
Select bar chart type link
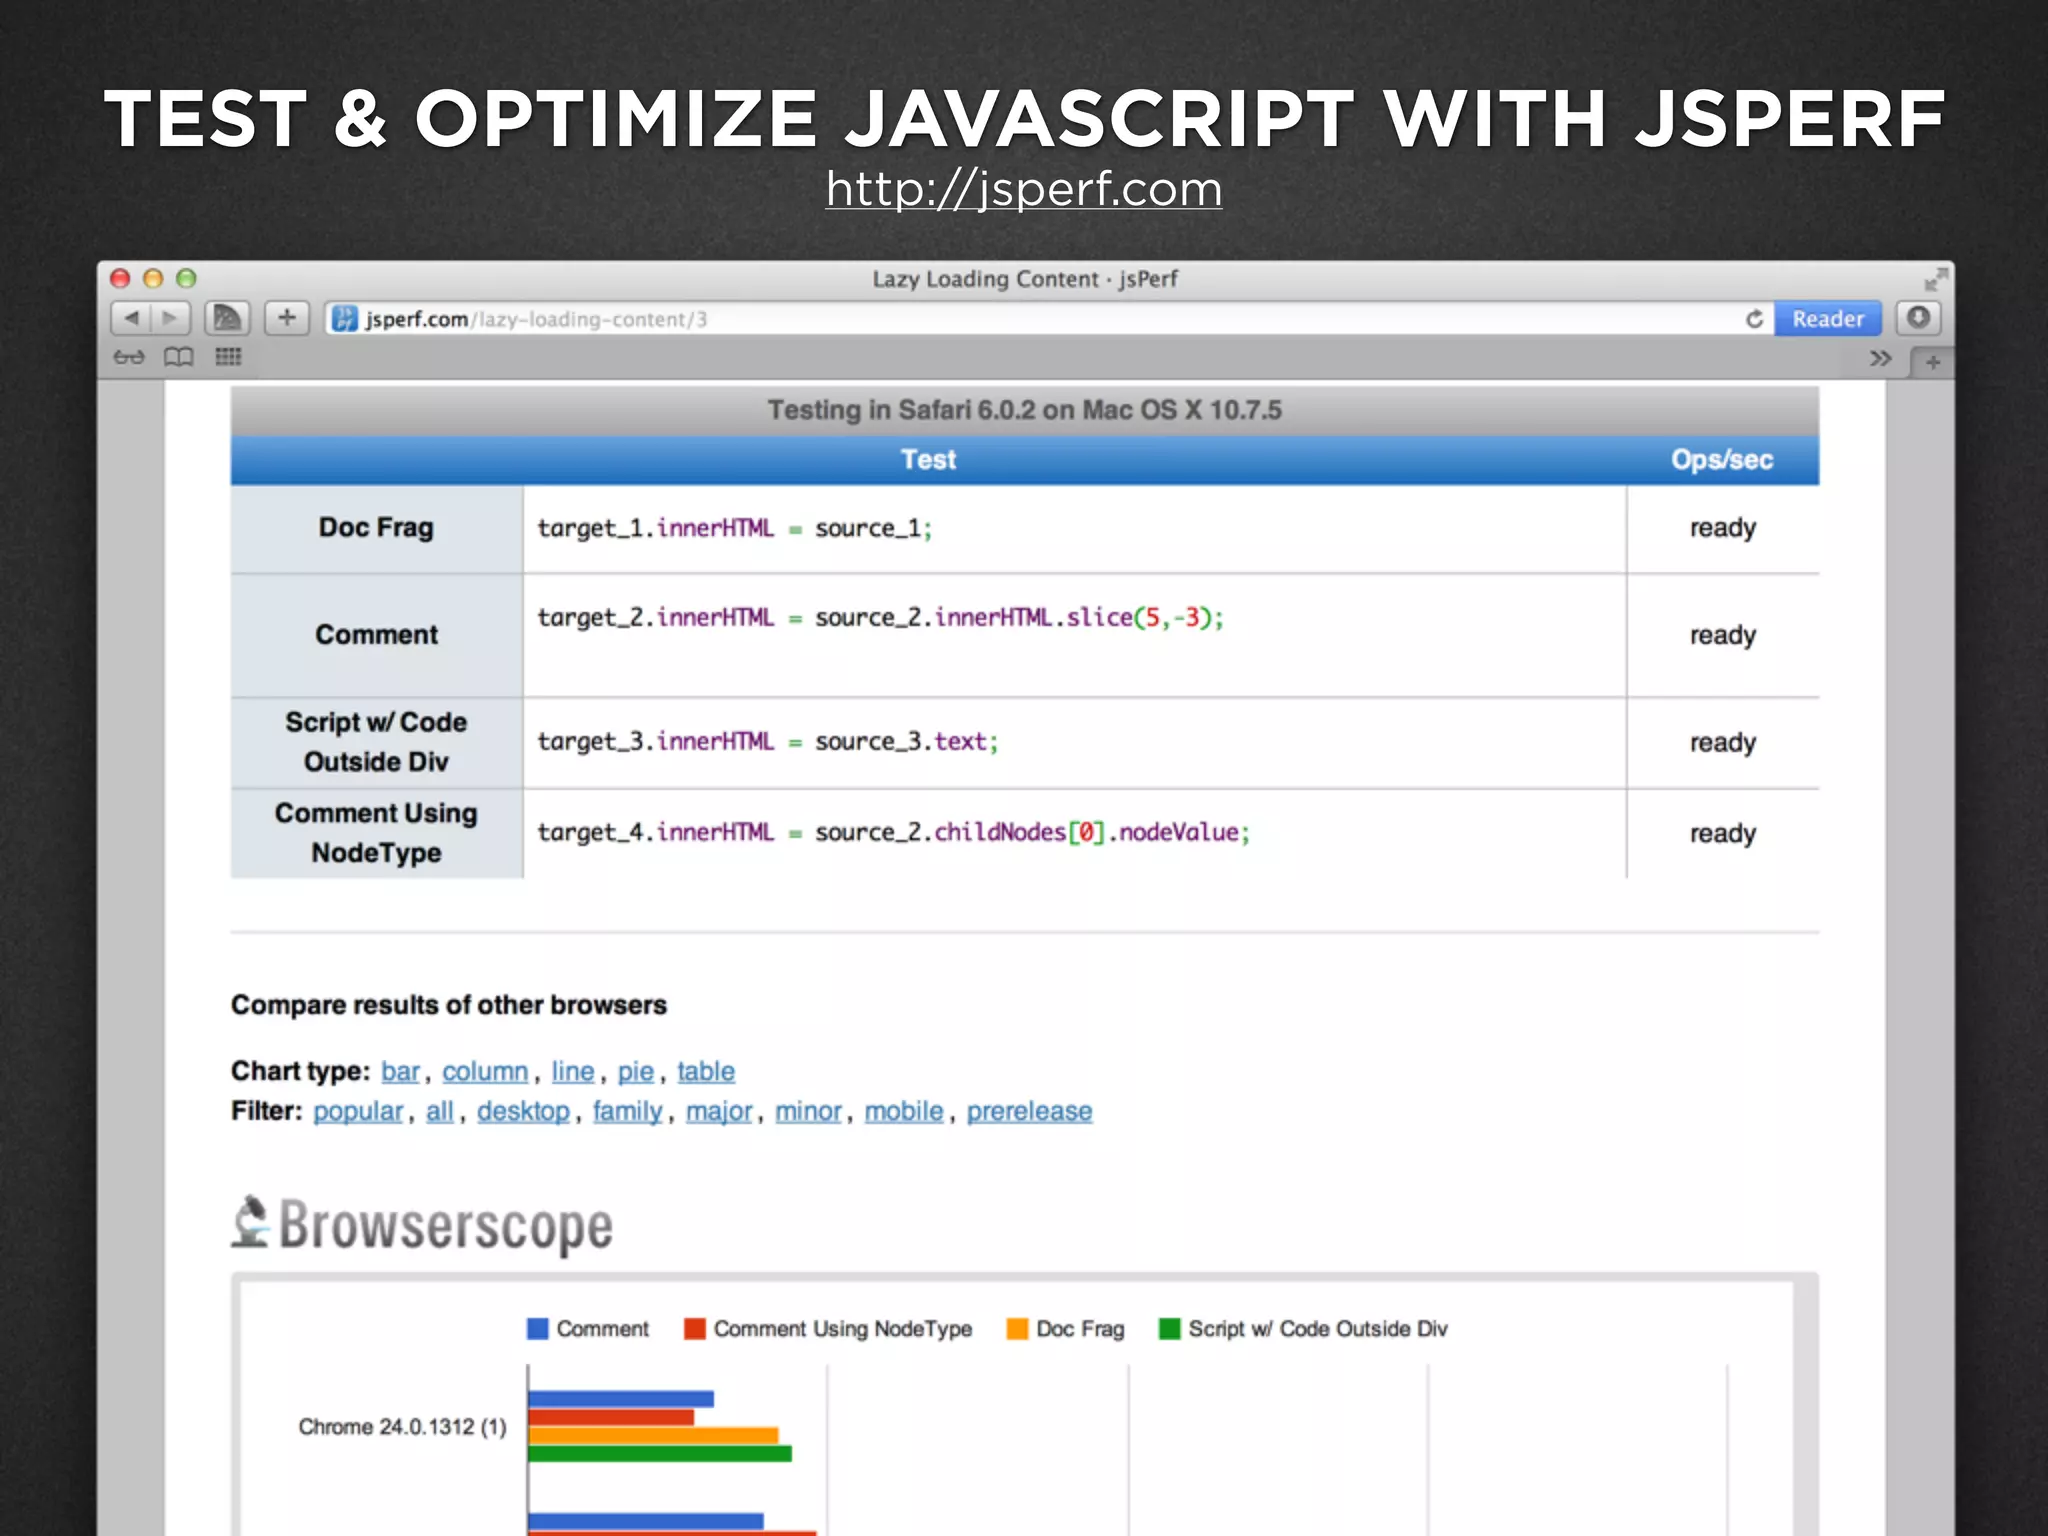(400, 1071)
